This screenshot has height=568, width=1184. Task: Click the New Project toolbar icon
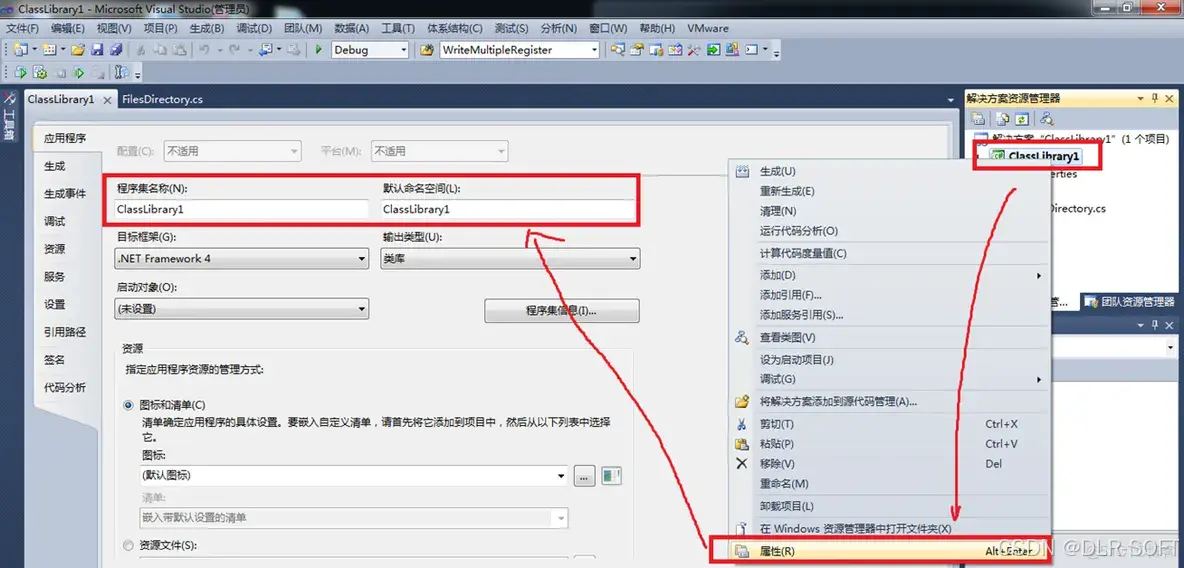pyautogui.click(x=20, y=50)
